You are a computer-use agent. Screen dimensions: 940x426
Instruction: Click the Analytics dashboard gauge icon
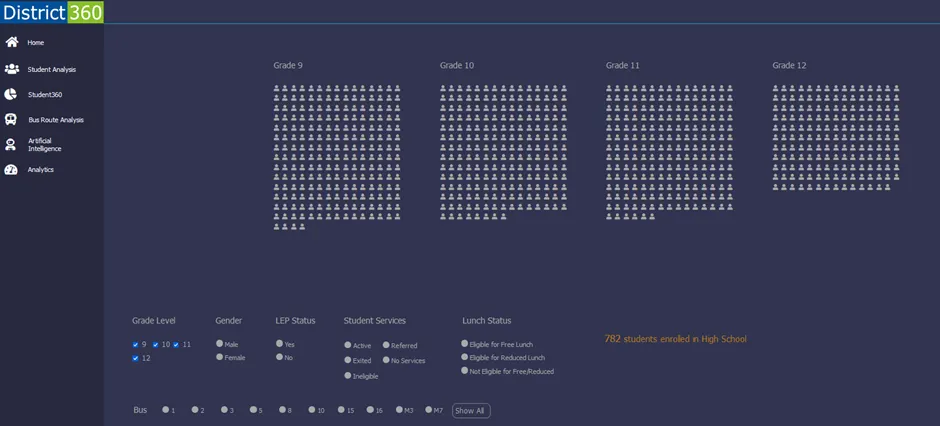click(11, 170)
